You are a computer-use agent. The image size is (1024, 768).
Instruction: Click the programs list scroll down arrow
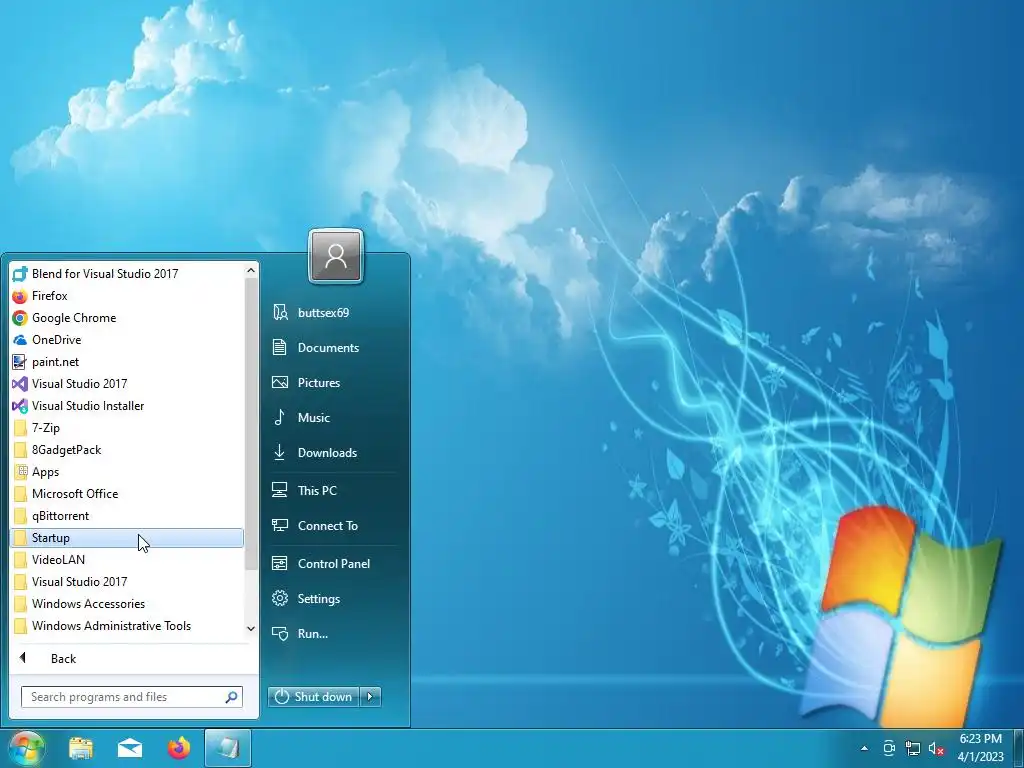point(251,628)
